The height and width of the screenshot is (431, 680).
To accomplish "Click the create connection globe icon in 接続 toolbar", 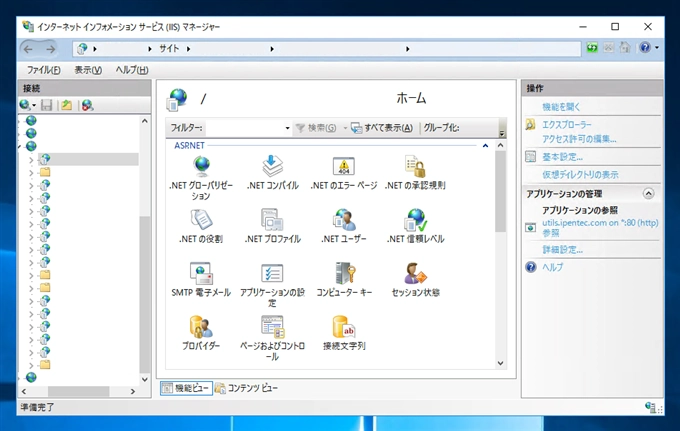I will pos(25,105).
